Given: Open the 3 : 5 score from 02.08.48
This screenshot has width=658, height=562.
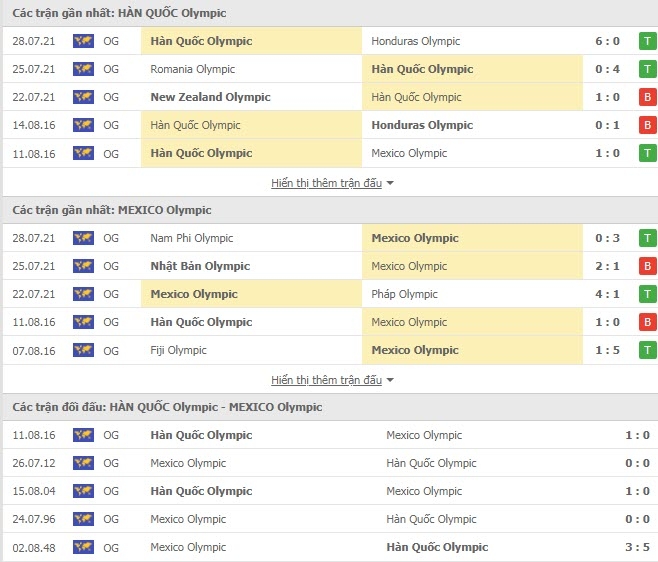Looking at the screenshot, I should pos(637,547).
